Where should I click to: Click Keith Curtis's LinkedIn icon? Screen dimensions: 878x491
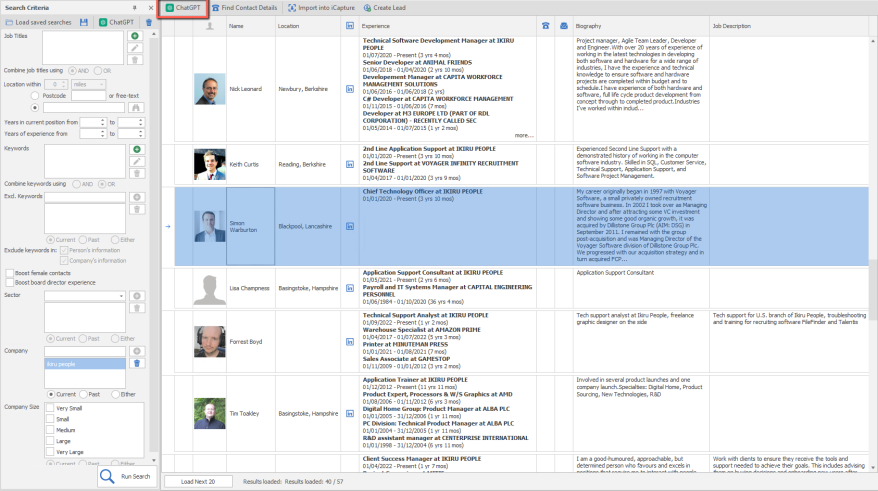click(x=349, y=164)
